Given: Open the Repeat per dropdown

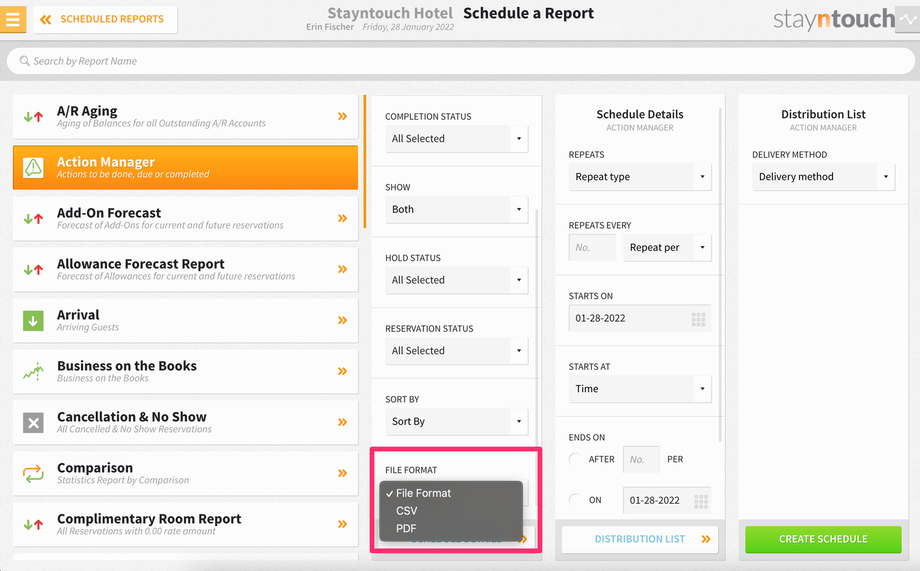Looking at the screenshot, I should pos(668,248).
